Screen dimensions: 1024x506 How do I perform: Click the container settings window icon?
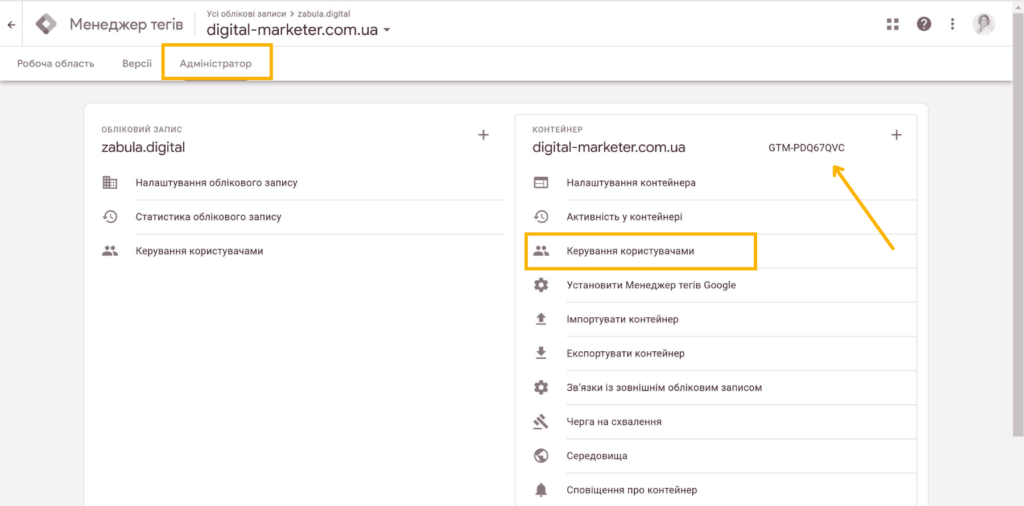click(x=541, y=183)
